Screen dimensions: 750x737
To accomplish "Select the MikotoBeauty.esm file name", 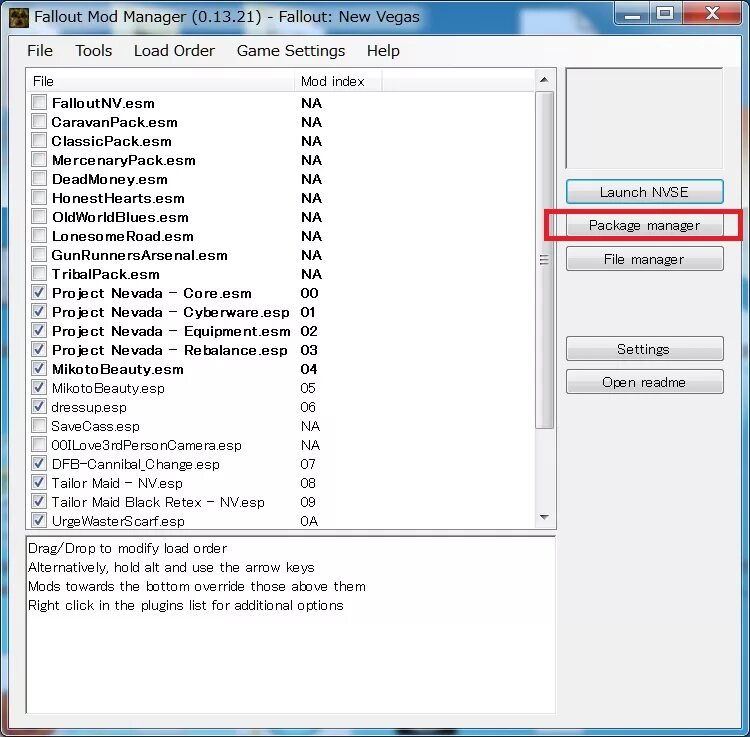I will click(x=118, y=369).
